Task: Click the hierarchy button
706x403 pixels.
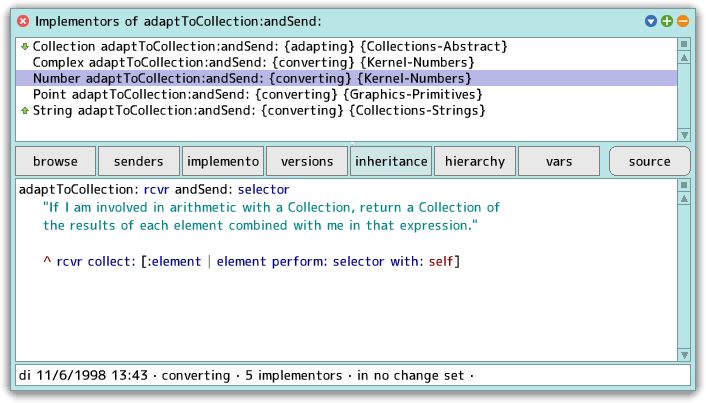Action: point(475,161)
